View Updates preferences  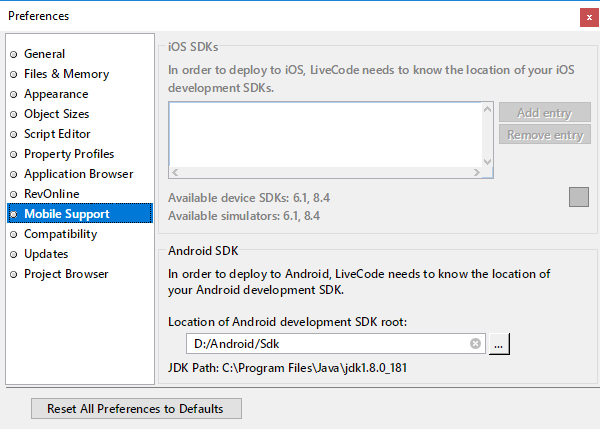46,254
